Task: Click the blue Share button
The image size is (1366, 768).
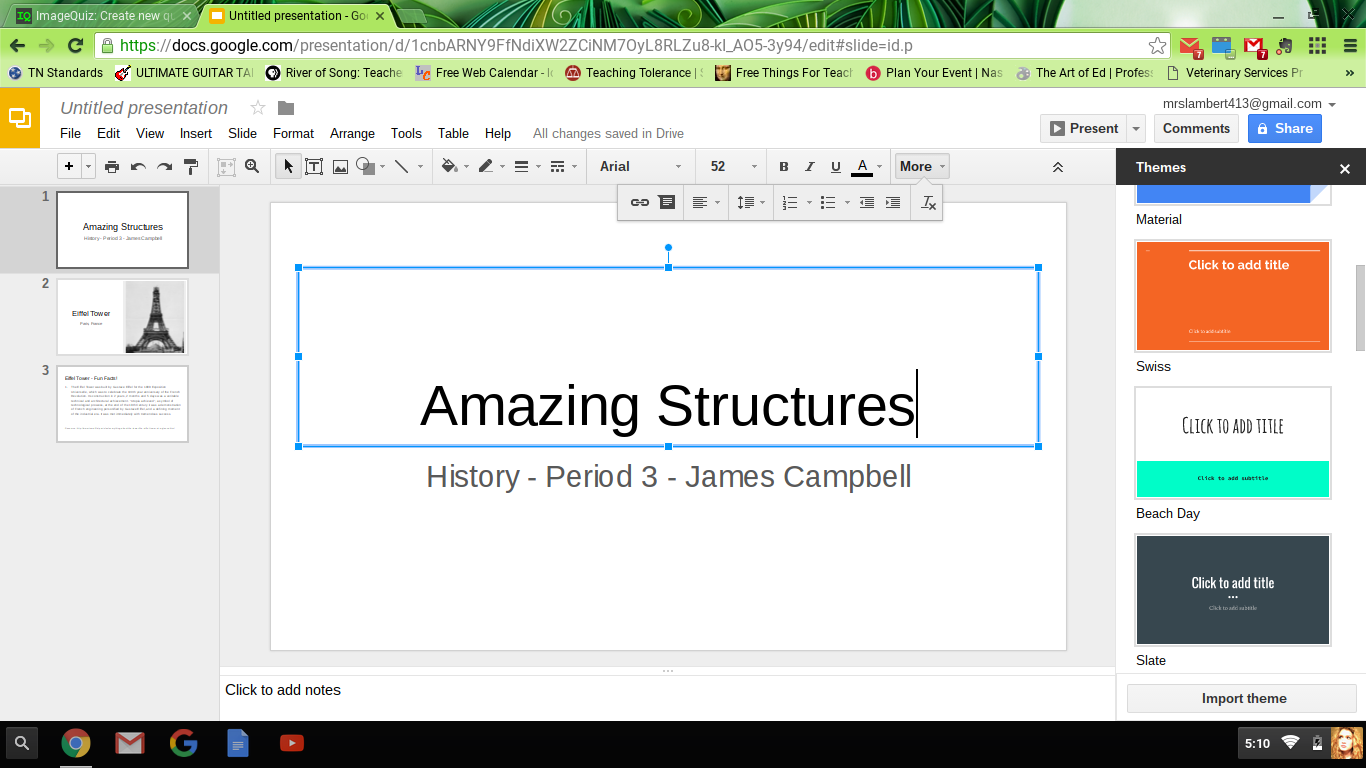Action: click(1284, 129)
